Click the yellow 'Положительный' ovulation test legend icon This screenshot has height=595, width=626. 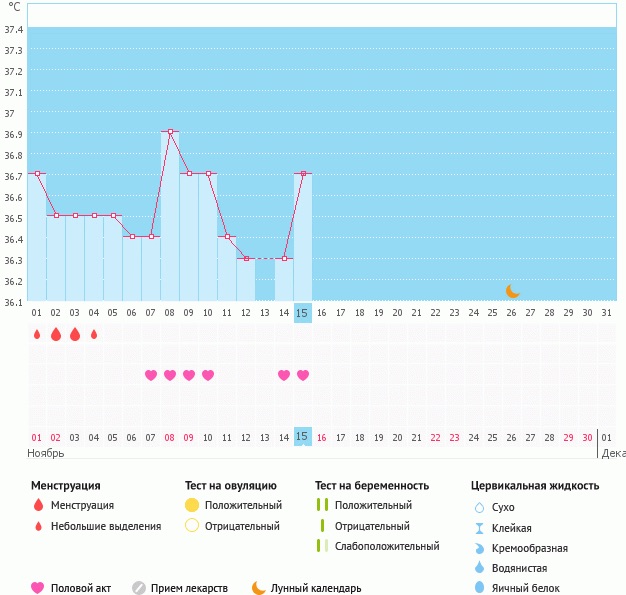[x=192, y=506]
